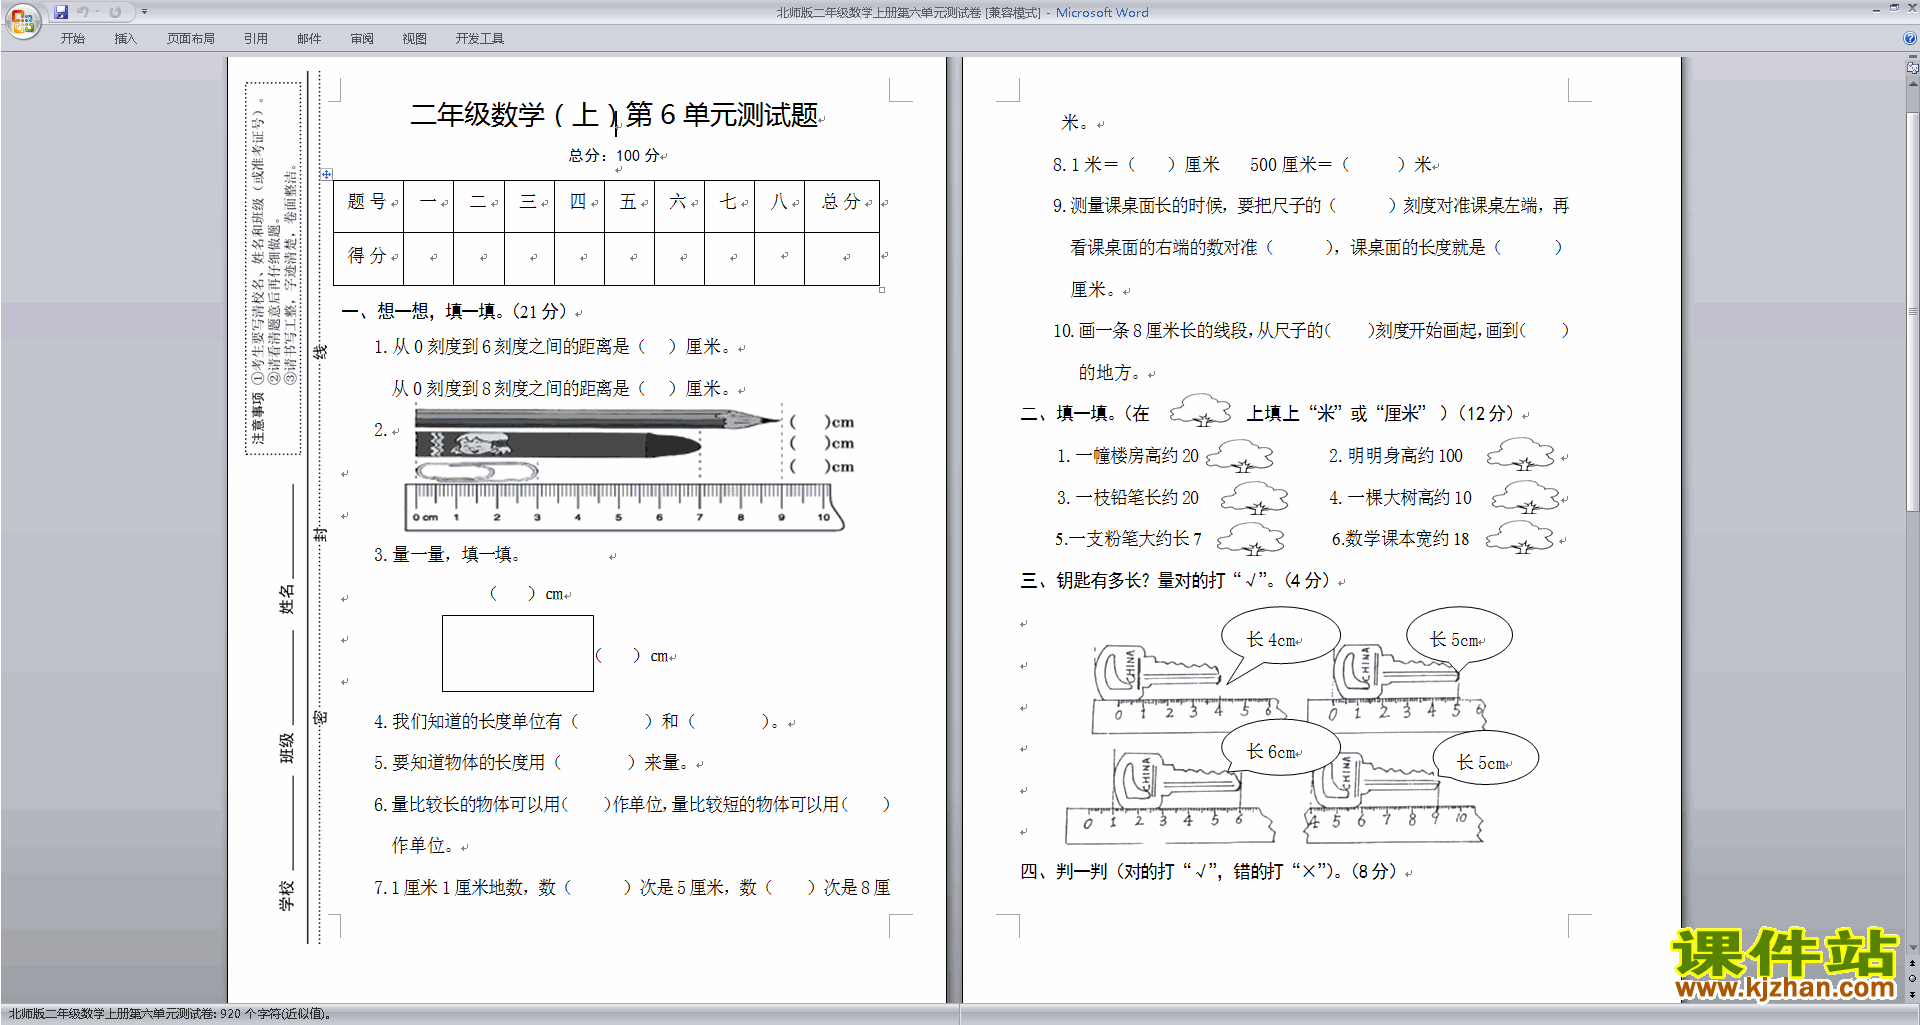Click the heading 一、想一想,填一填。(21分)
The width and height of the screenshot is (1920, 1025).
(458, 311)
